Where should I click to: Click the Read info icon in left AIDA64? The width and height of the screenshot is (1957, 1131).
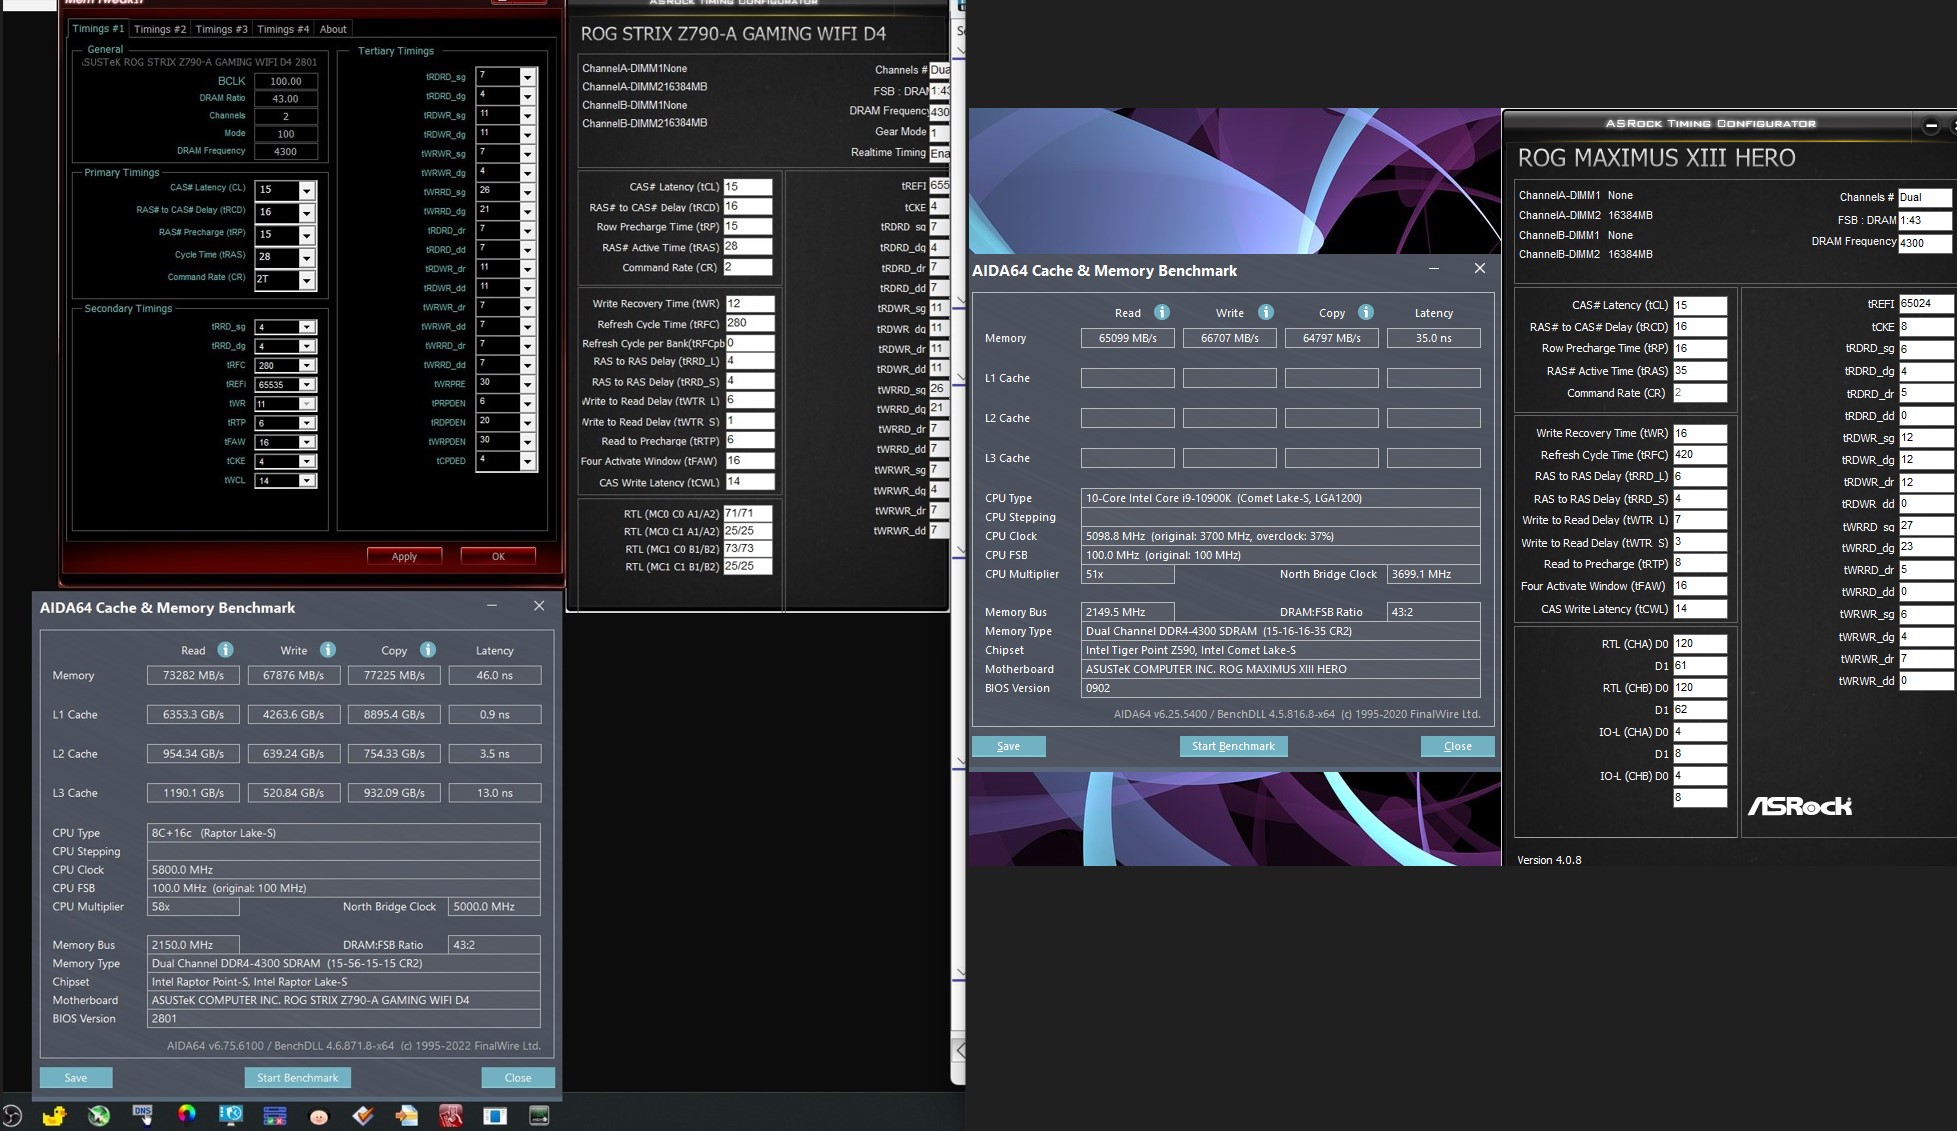pyautogui.click(x=225, y=650)
